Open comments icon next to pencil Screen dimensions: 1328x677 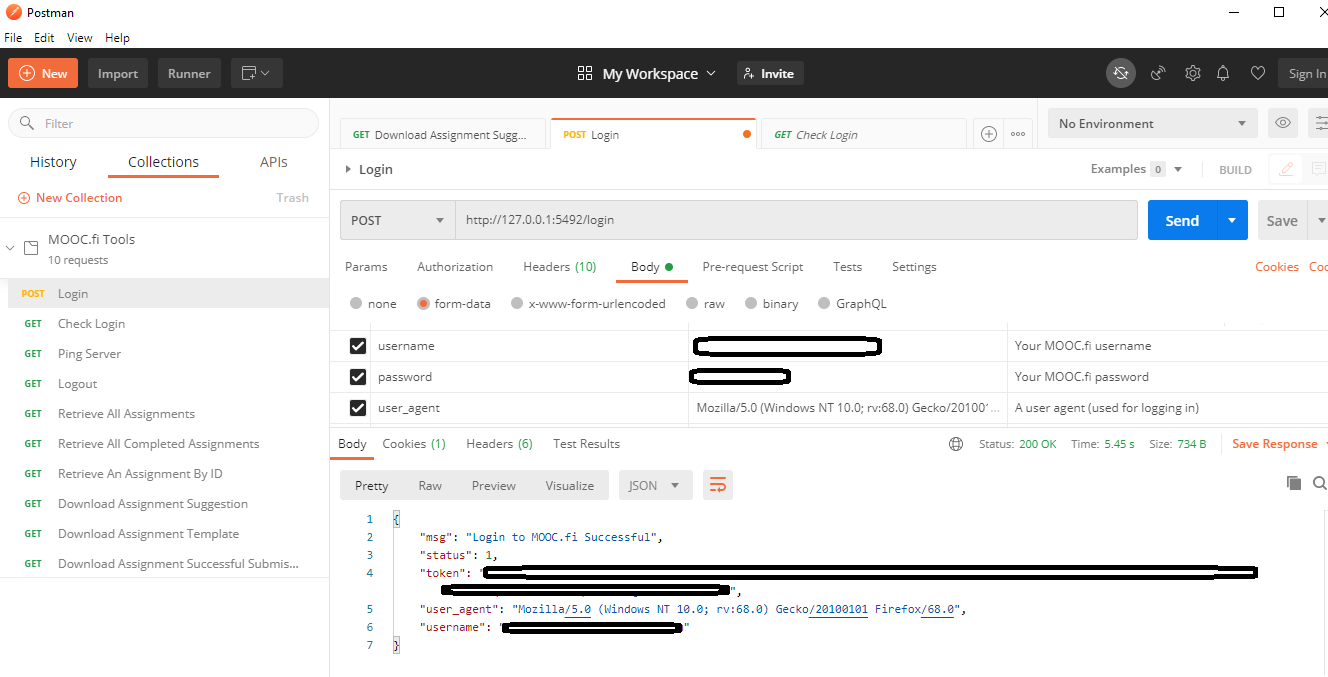[1317, 169]
